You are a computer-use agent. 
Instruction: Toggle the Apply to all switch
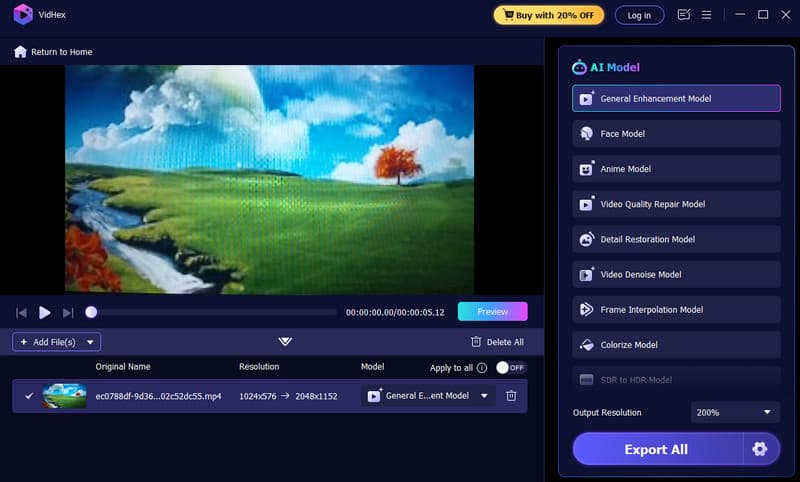tap(511, 368)
